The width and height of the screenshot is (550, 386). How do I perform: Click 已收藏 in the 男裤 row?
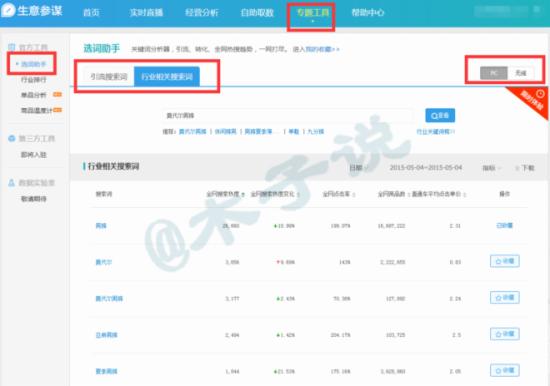point(504,226)
